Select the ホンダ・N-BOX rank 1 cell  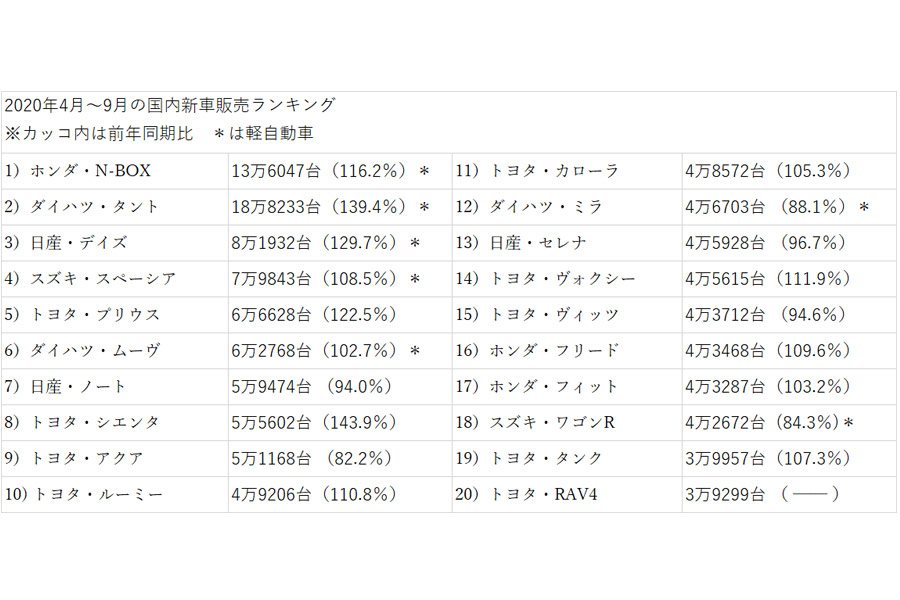coord(92,171)
